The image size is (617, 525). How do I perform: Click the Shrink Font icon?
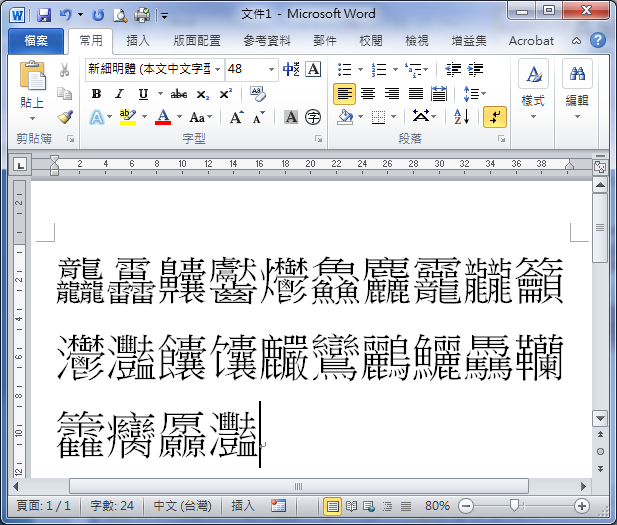(x=259, y=117)
